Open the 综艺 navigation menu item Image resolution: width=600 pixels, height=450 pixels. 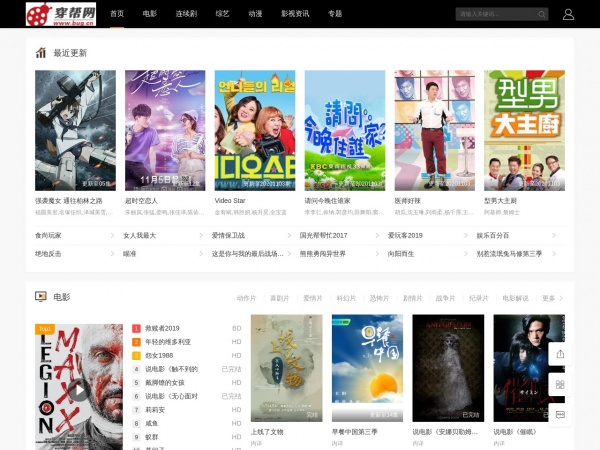[222, 14]
